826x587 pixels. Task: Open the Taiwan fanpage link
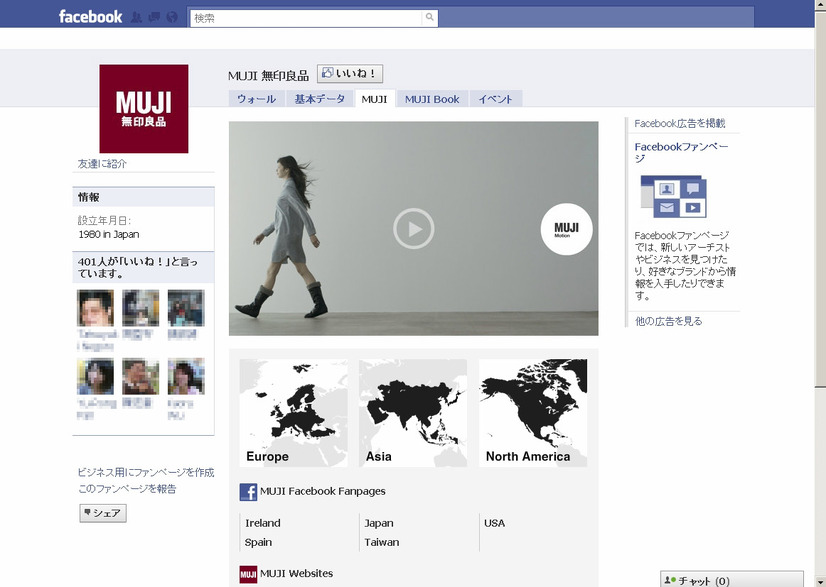pyautogui.click(x=381, y=542)
